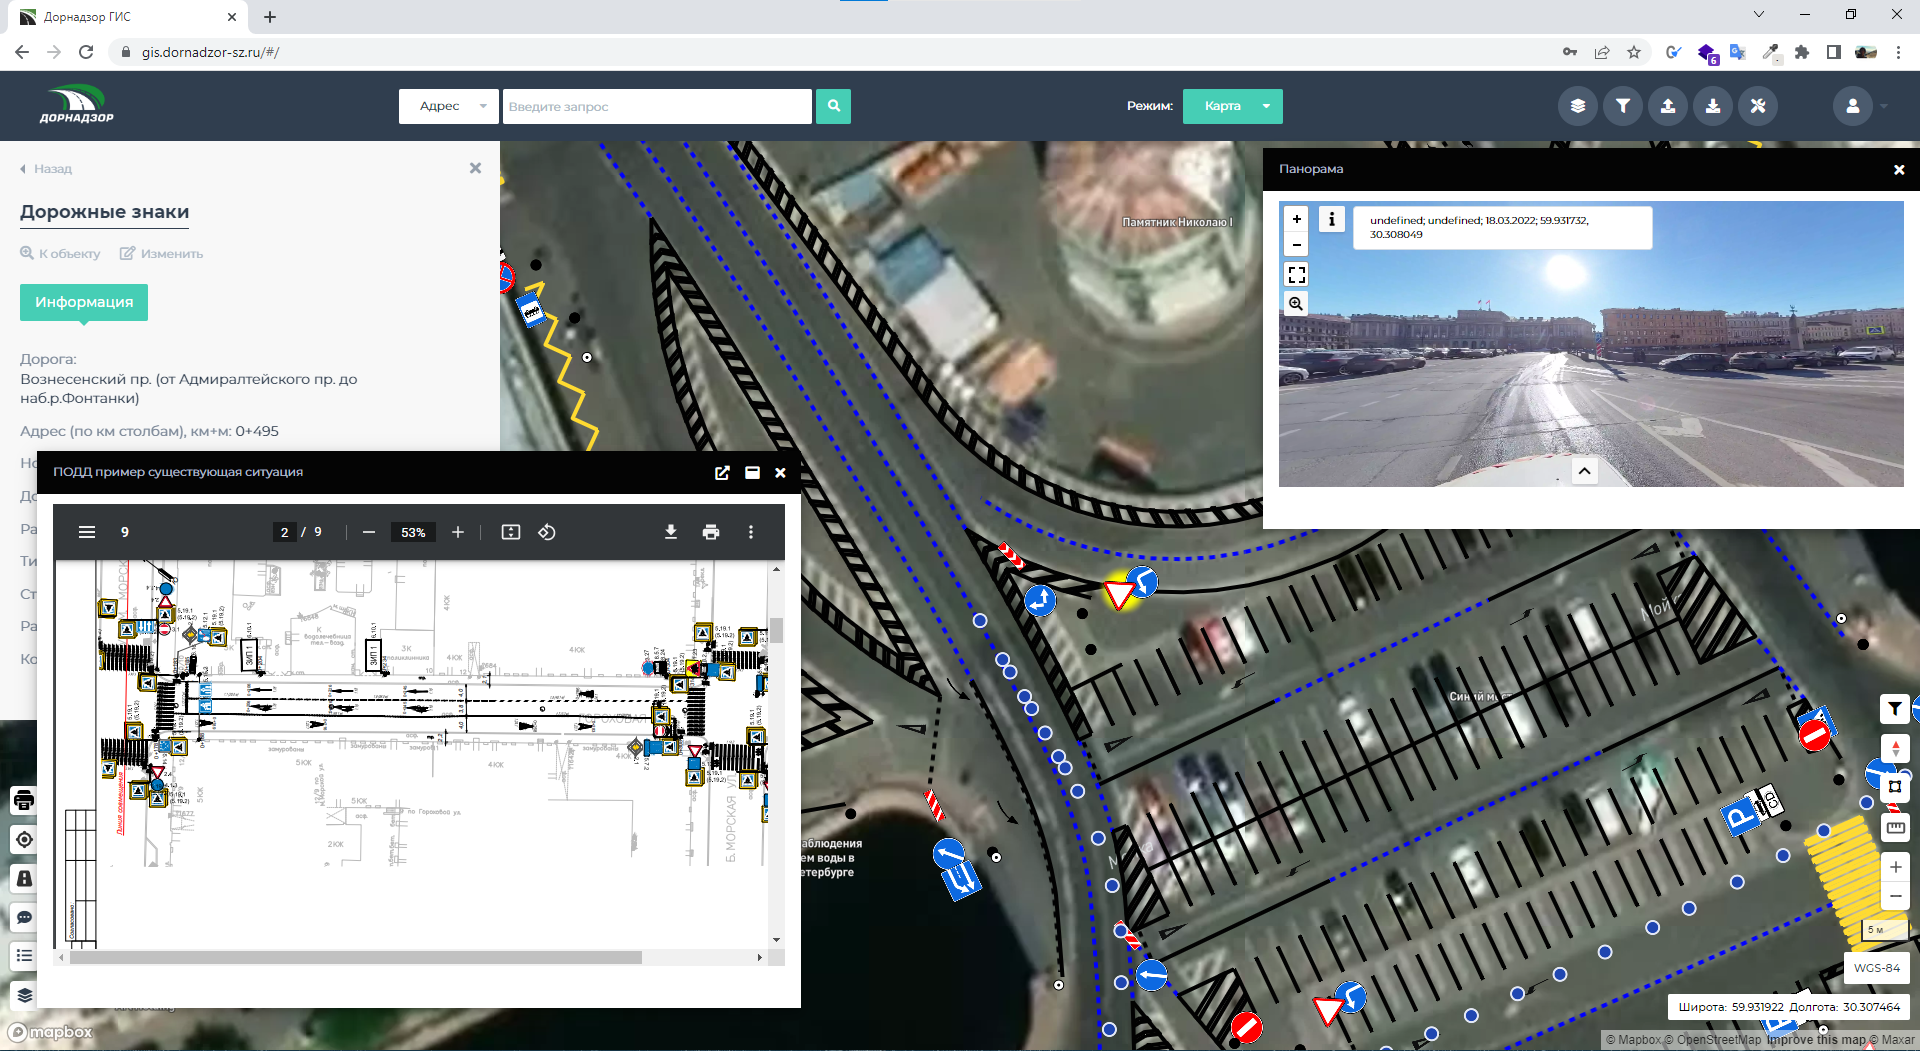Activate the ruler measurement tool
Viewport: 1920px width, 1051px height.
click(1895, 827)
